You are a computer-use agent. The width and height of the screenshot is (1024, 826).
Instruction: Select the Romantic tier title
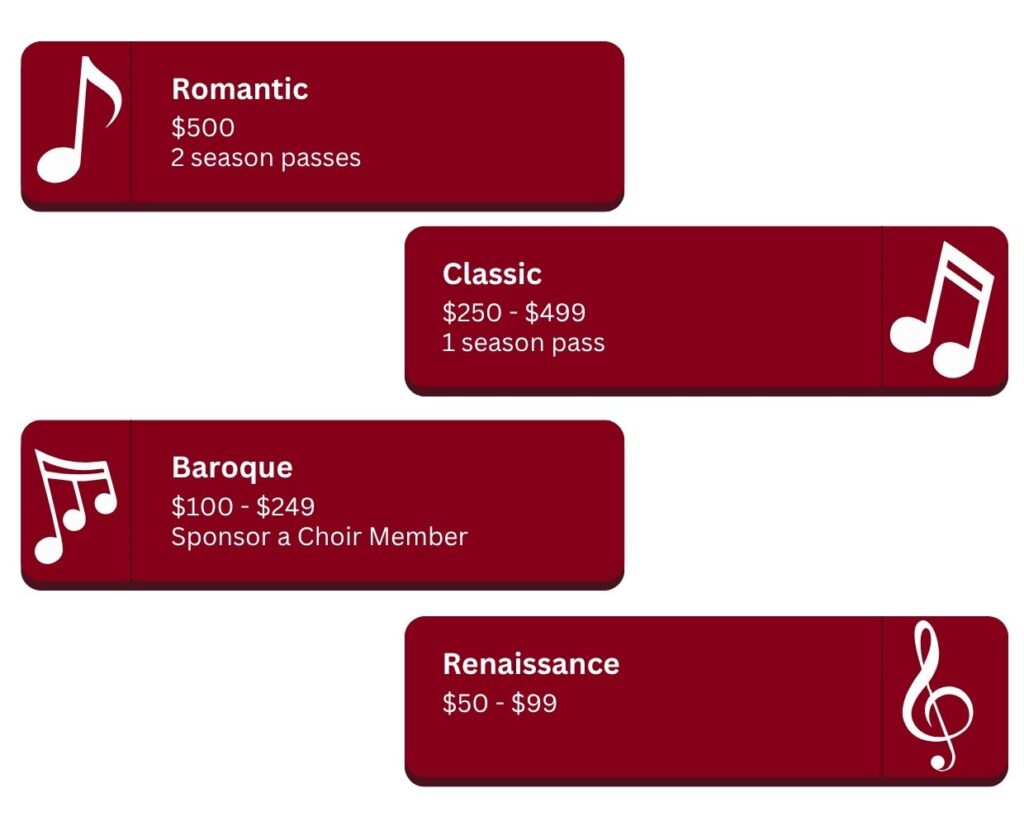240,89
